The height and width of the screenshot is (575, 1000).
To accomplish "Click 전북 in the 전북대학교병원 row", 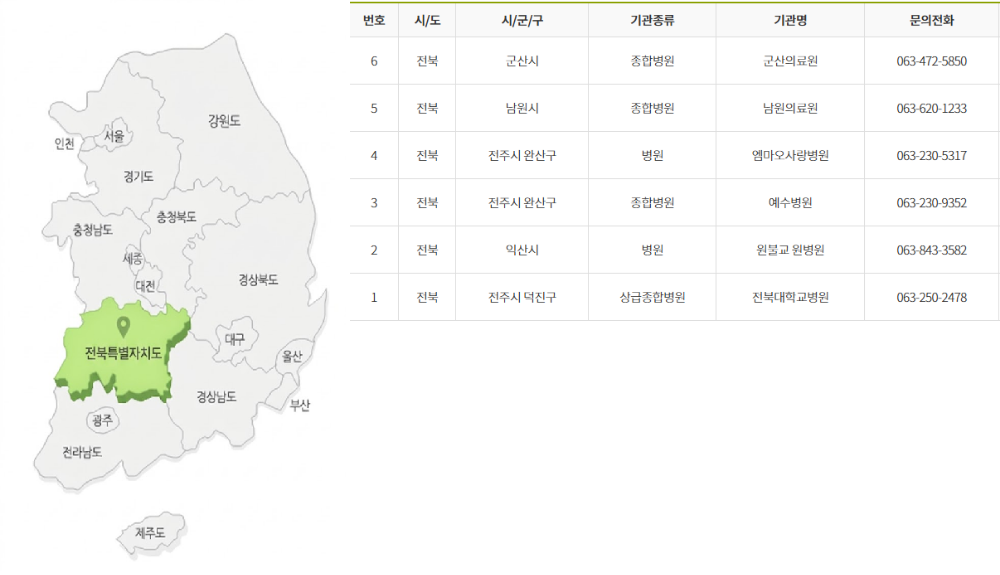I will point(427,297).
